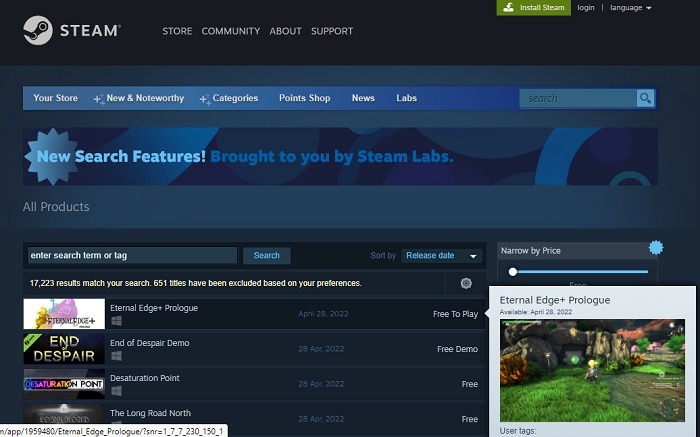Go to the ABOUT page
This screenshot has height=437, width=700.
(285, 31)
